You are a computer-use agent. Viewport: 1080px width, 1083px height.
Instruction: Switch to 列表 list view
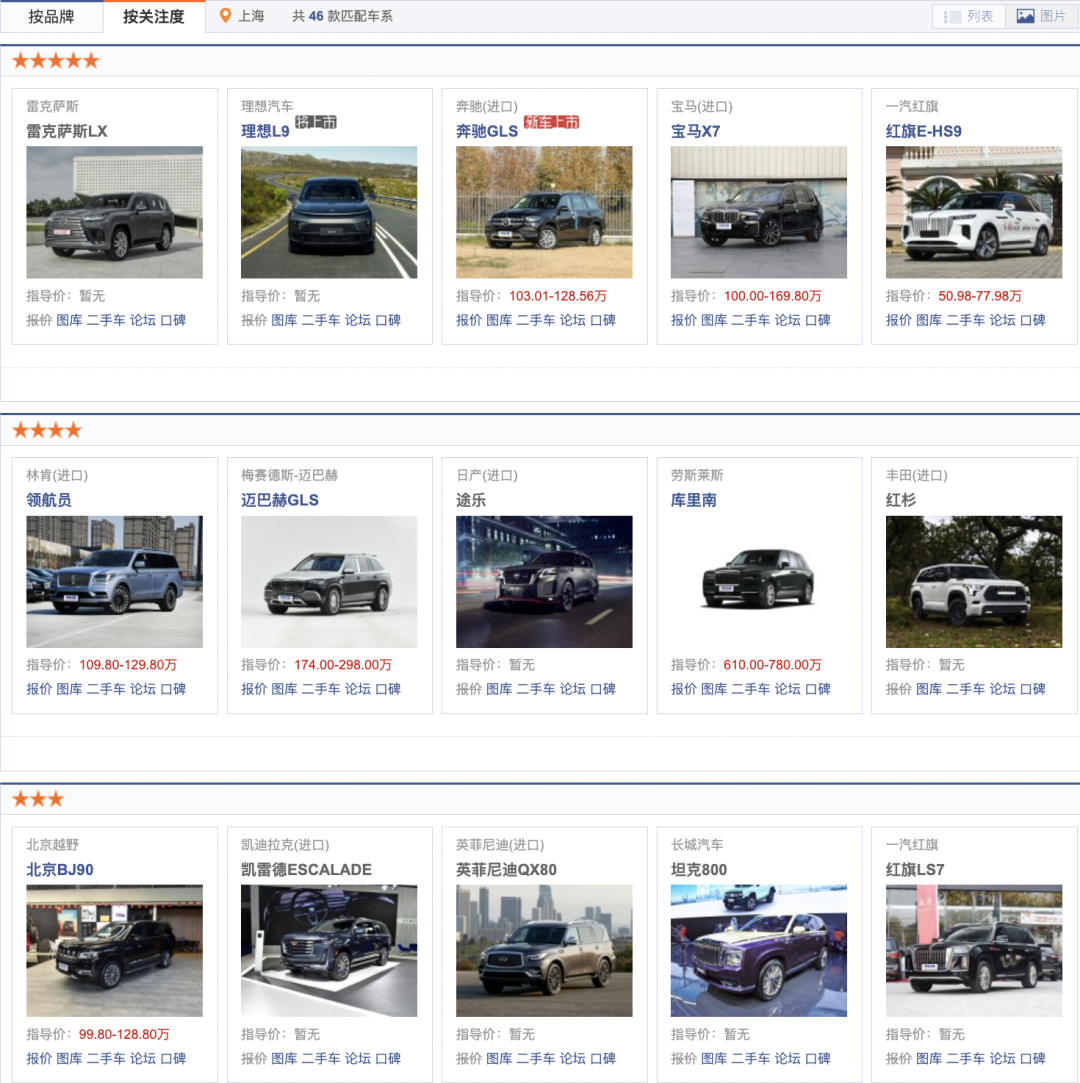tap(968, 17)
